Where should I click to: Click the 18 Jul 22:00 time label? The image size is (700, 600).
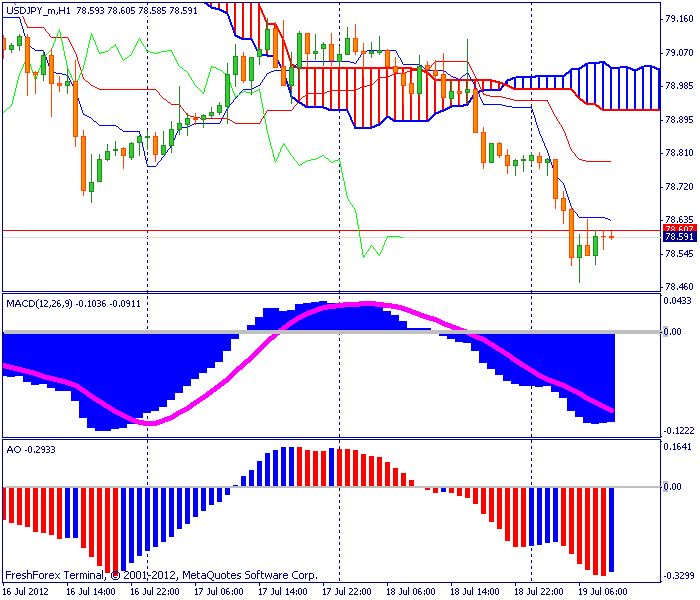pyautogui.click(x=539, y=592)
